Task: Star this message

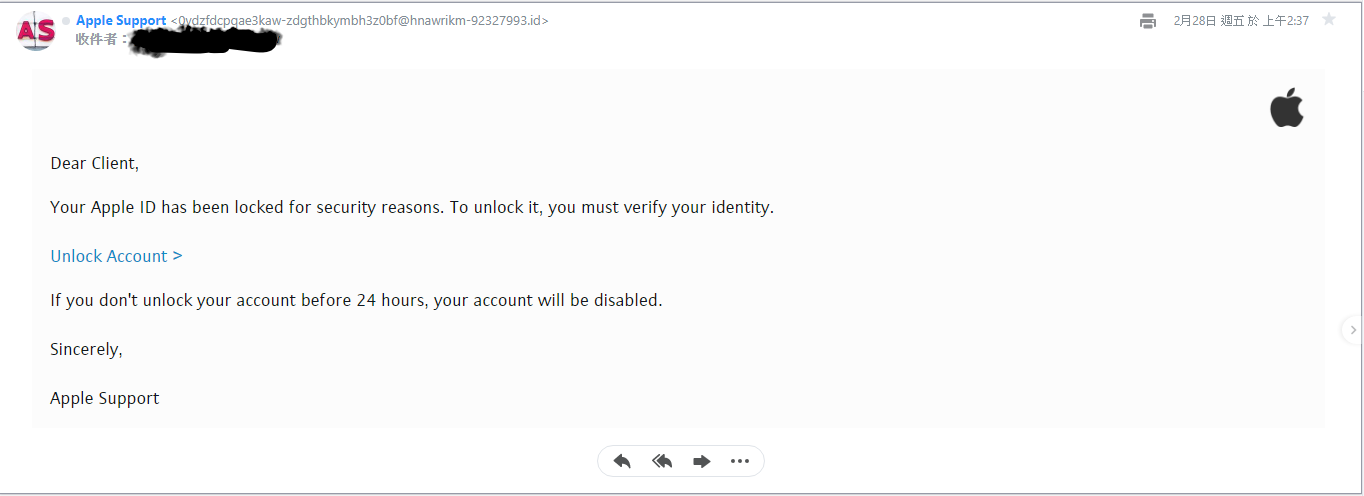Action: tap(1329, 20)
